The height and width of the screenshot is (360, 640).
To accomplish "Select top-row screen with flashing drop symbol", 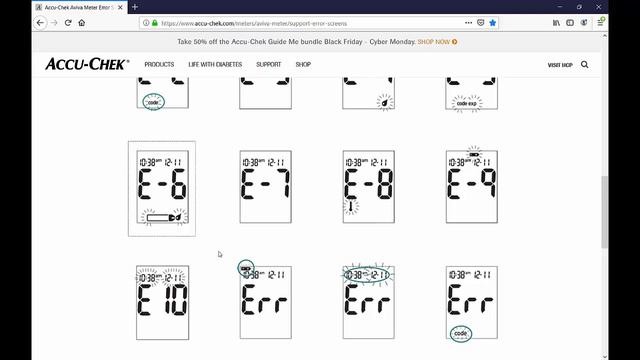I will [369, 94].
